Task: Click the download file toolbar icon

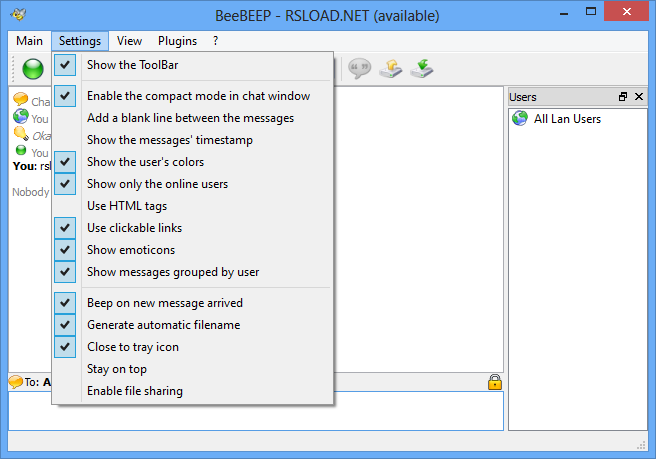Action: 422,69
